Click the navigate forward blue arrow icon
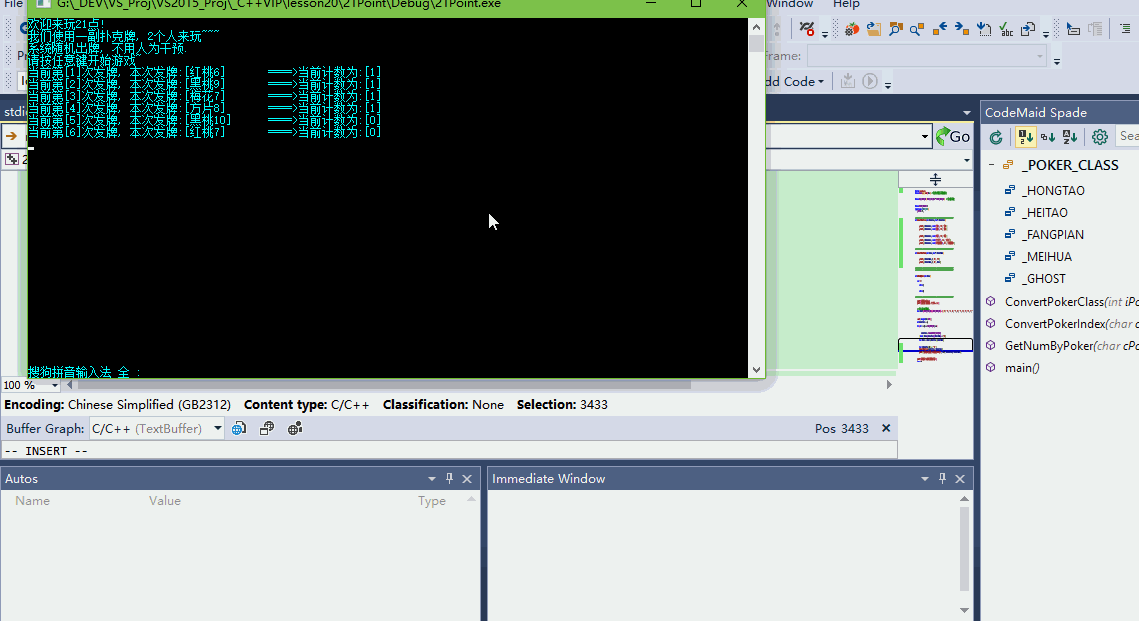Viewport: 1139px width, 621px height. coord(961,30)
